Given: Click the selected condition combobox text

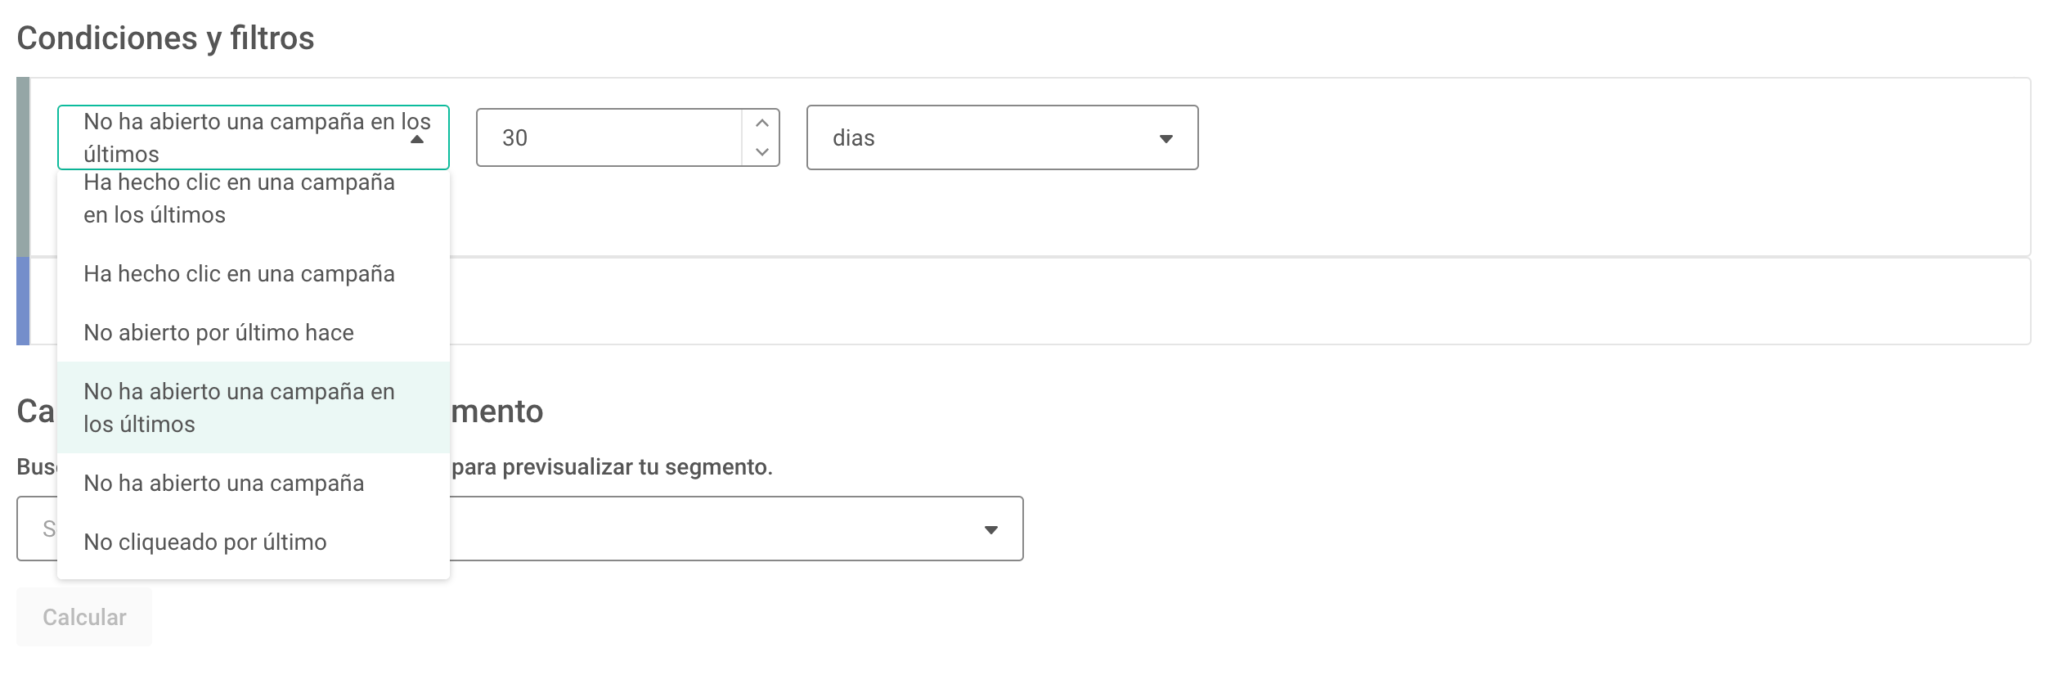Looking at the screenshot, I should click(x=240, y=137).
